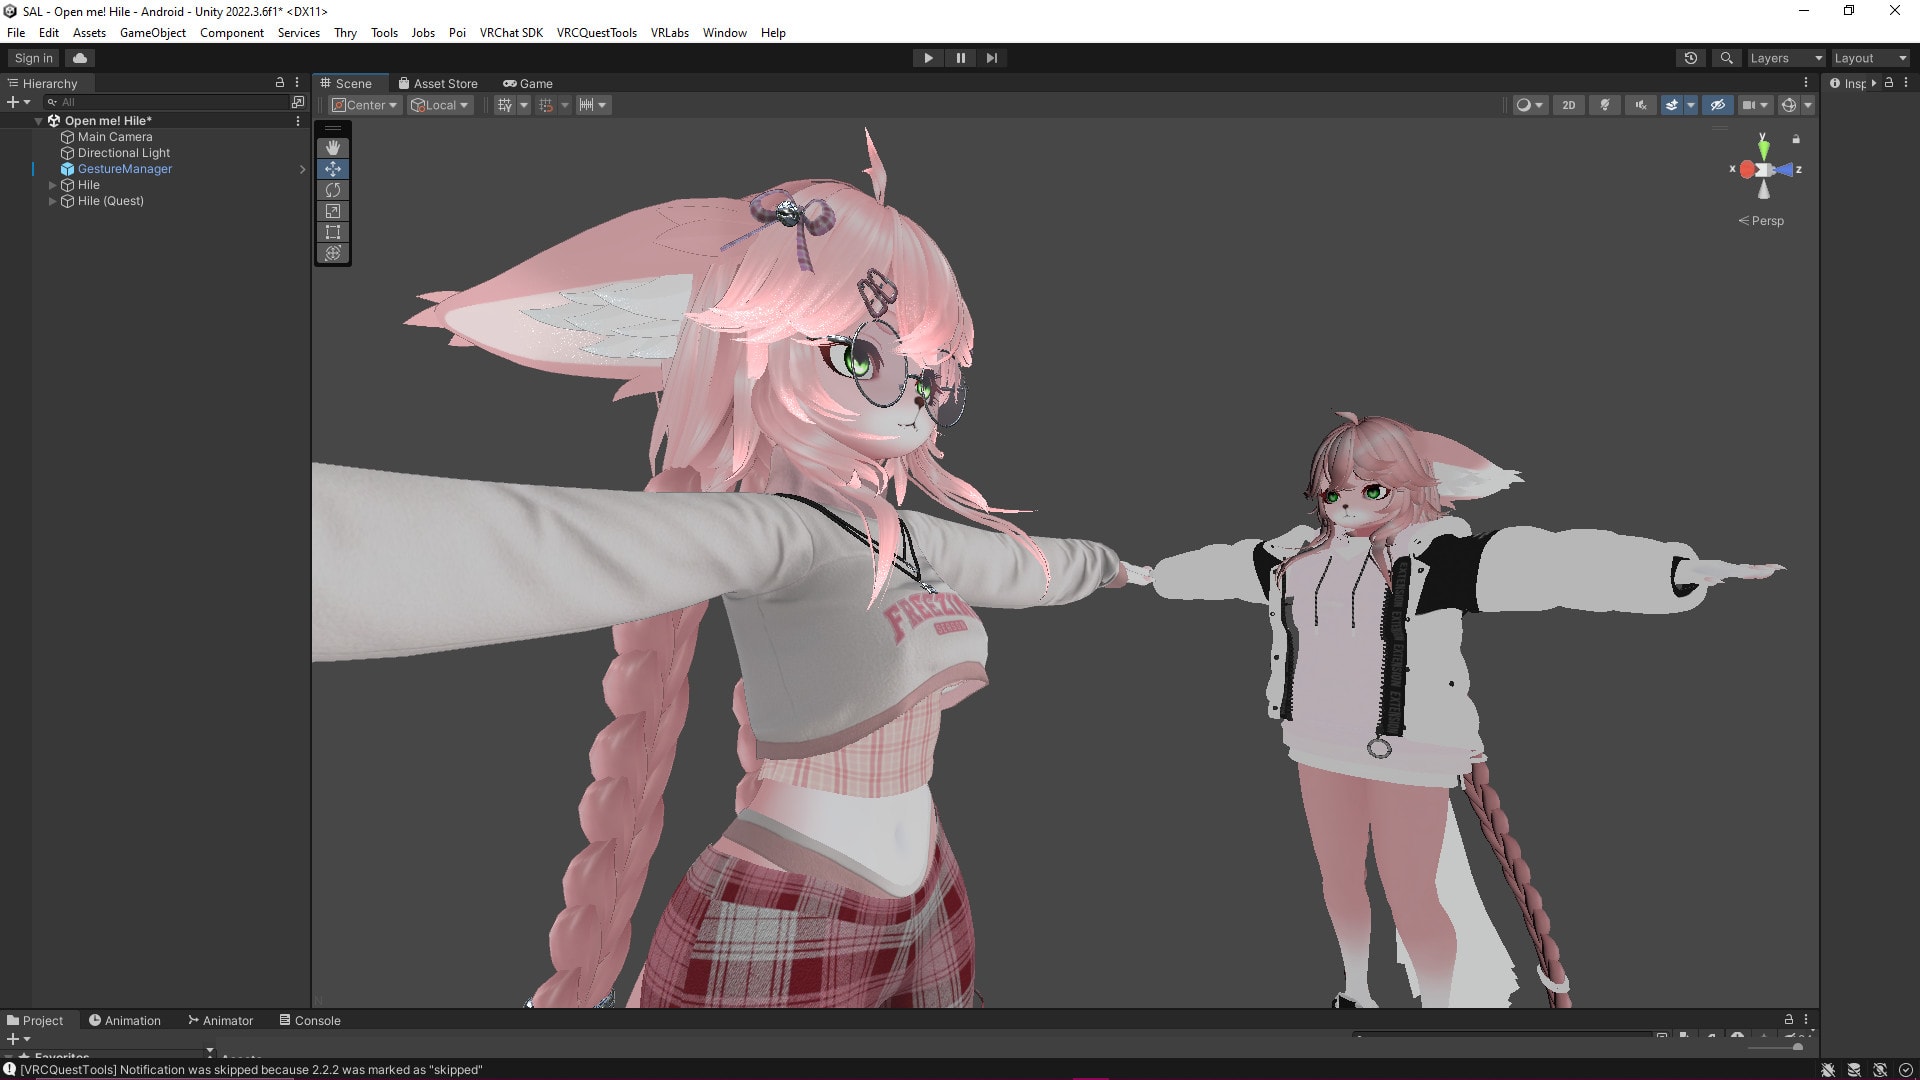This screenshot has height=1080, width=1920.
Task: Open Undo History icon in toolbar
Action: (1691, 58)
